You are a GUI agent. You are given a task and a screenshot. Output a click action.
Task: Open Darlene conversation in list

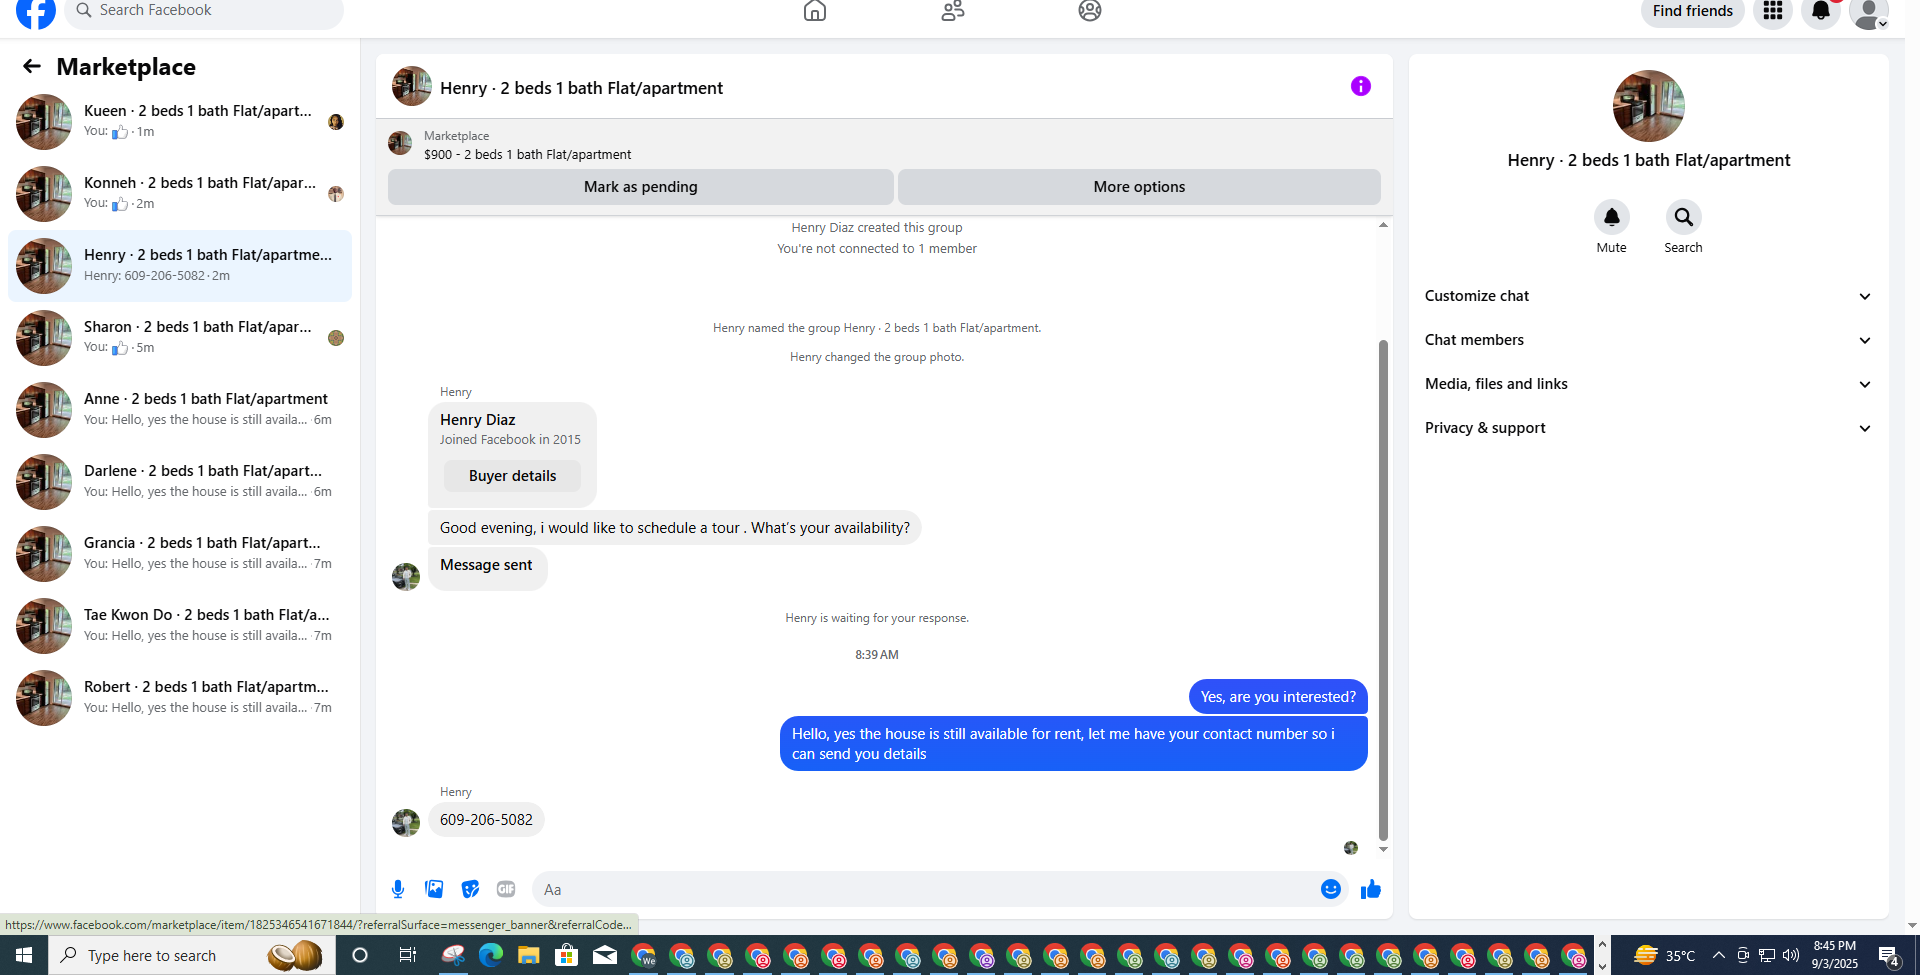[180, 481]
